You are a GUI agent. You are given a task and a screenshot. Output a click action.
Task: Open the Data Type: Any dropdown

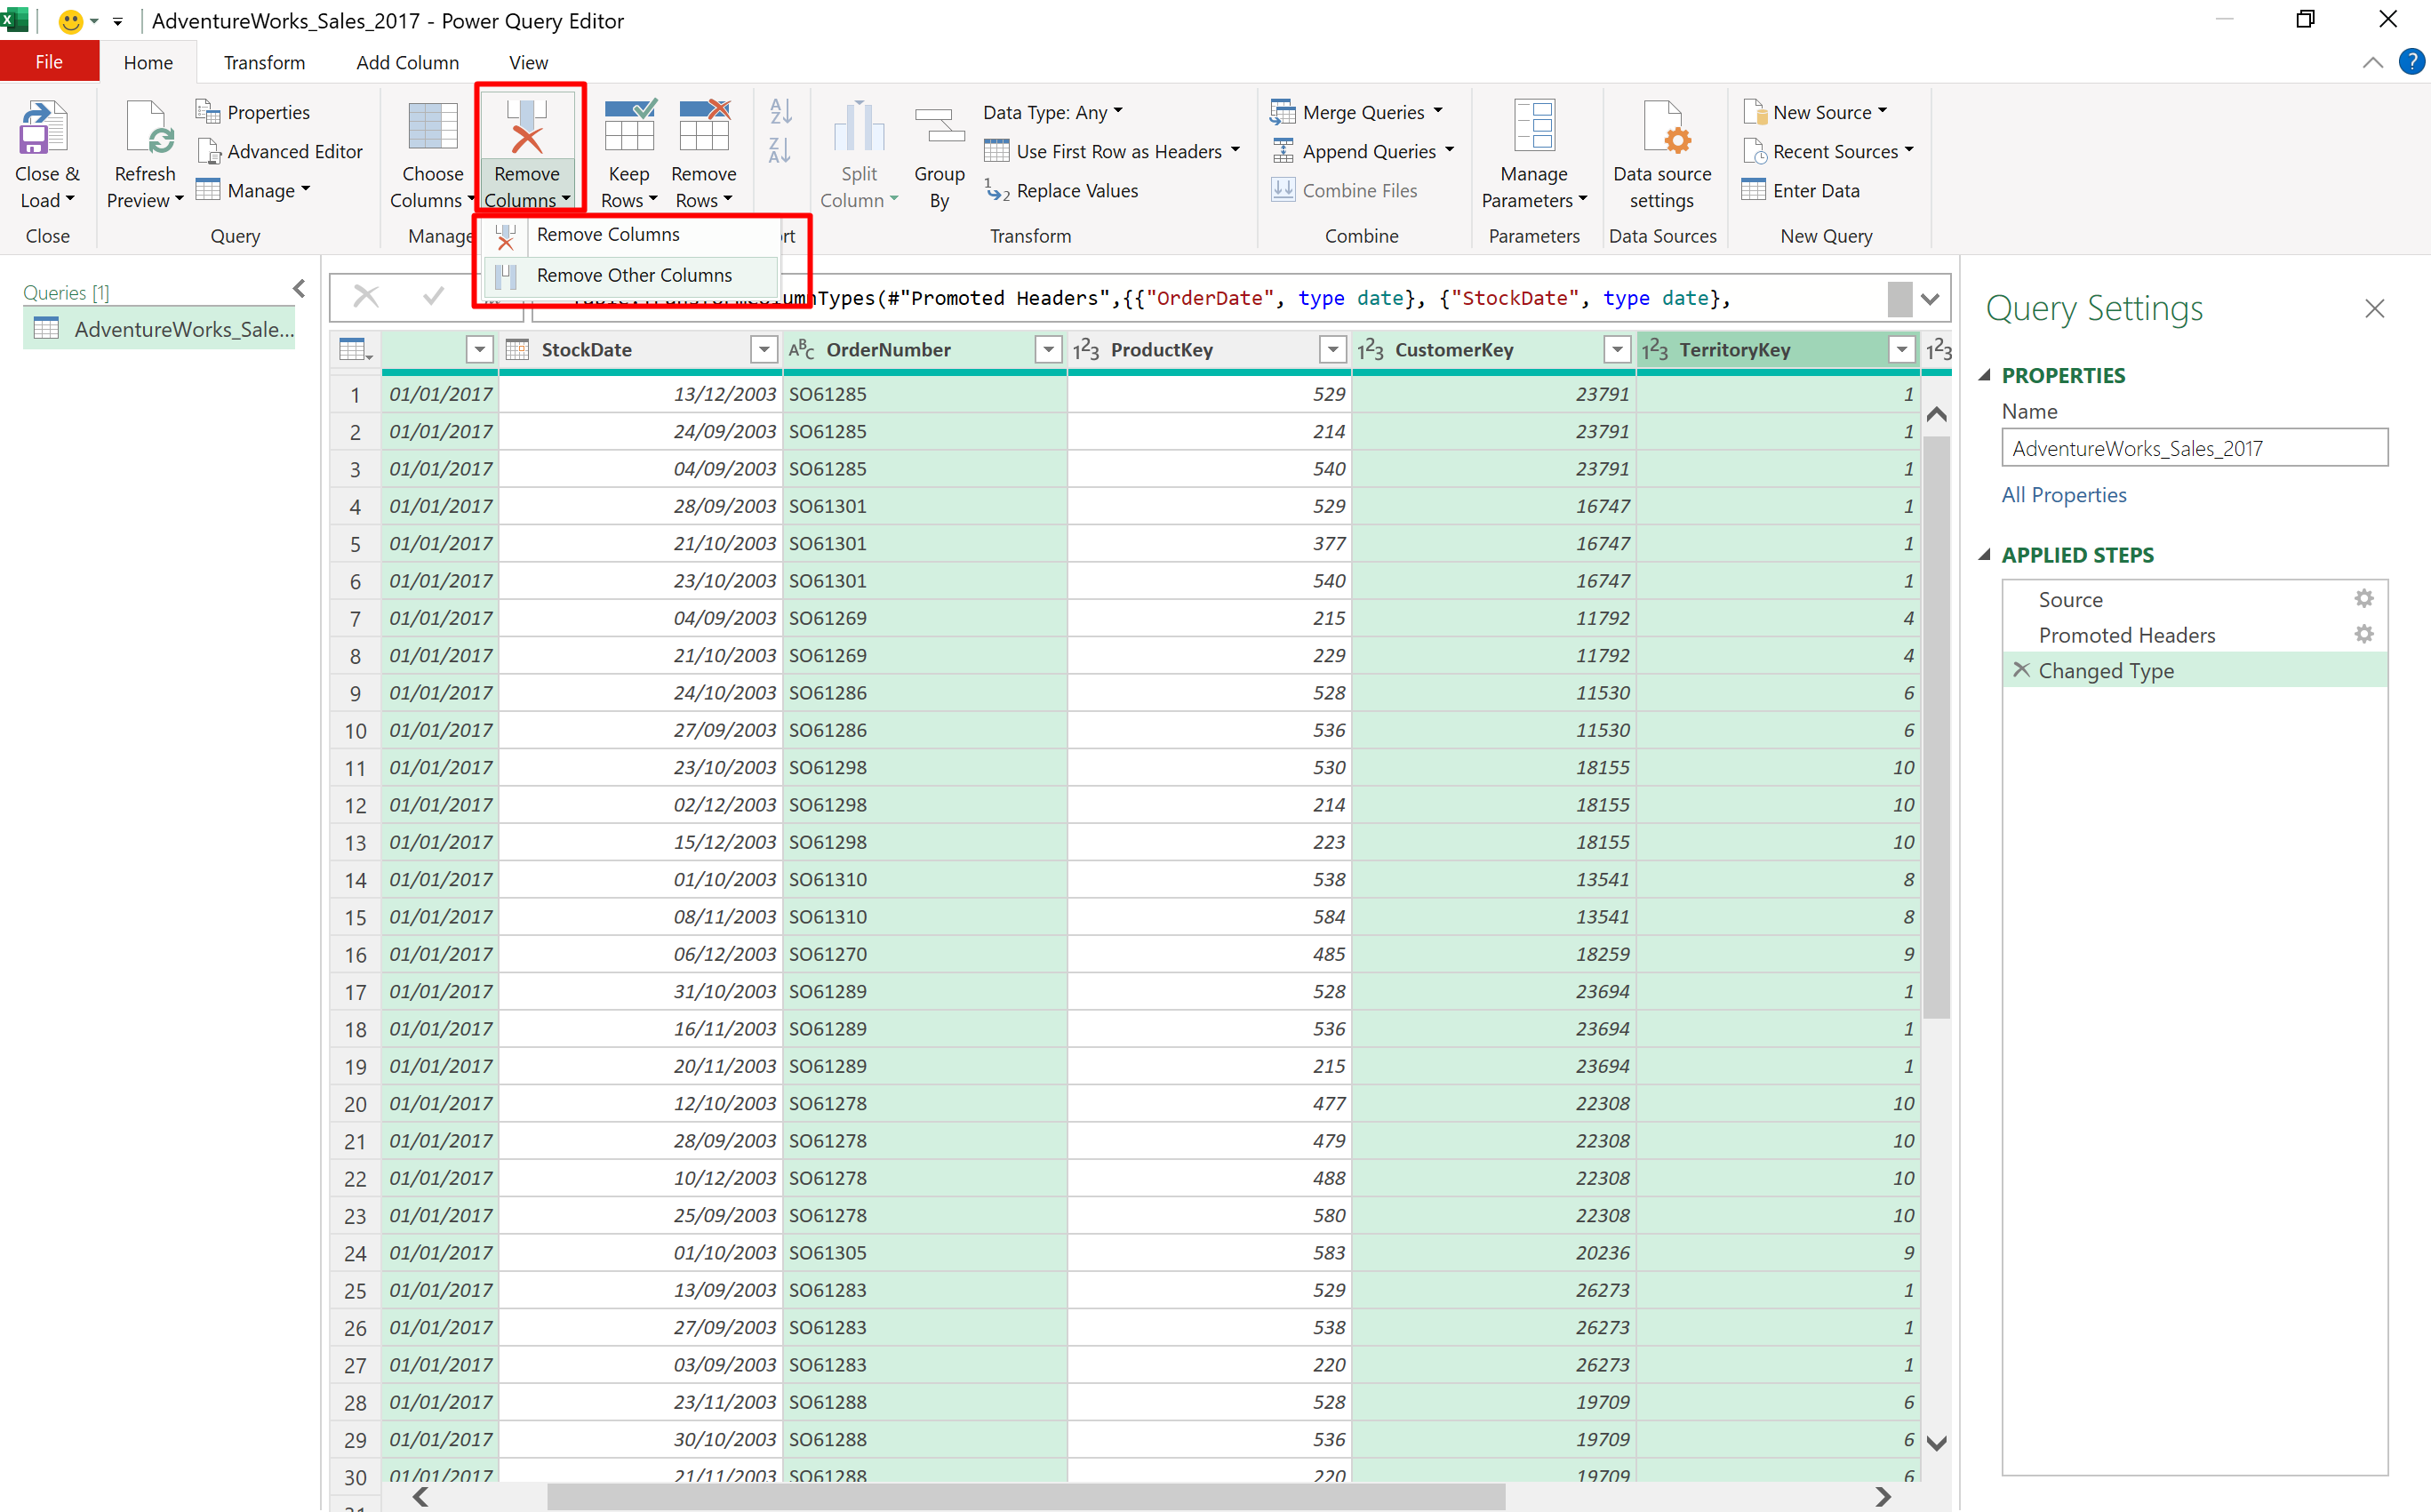coord(1053,112)
